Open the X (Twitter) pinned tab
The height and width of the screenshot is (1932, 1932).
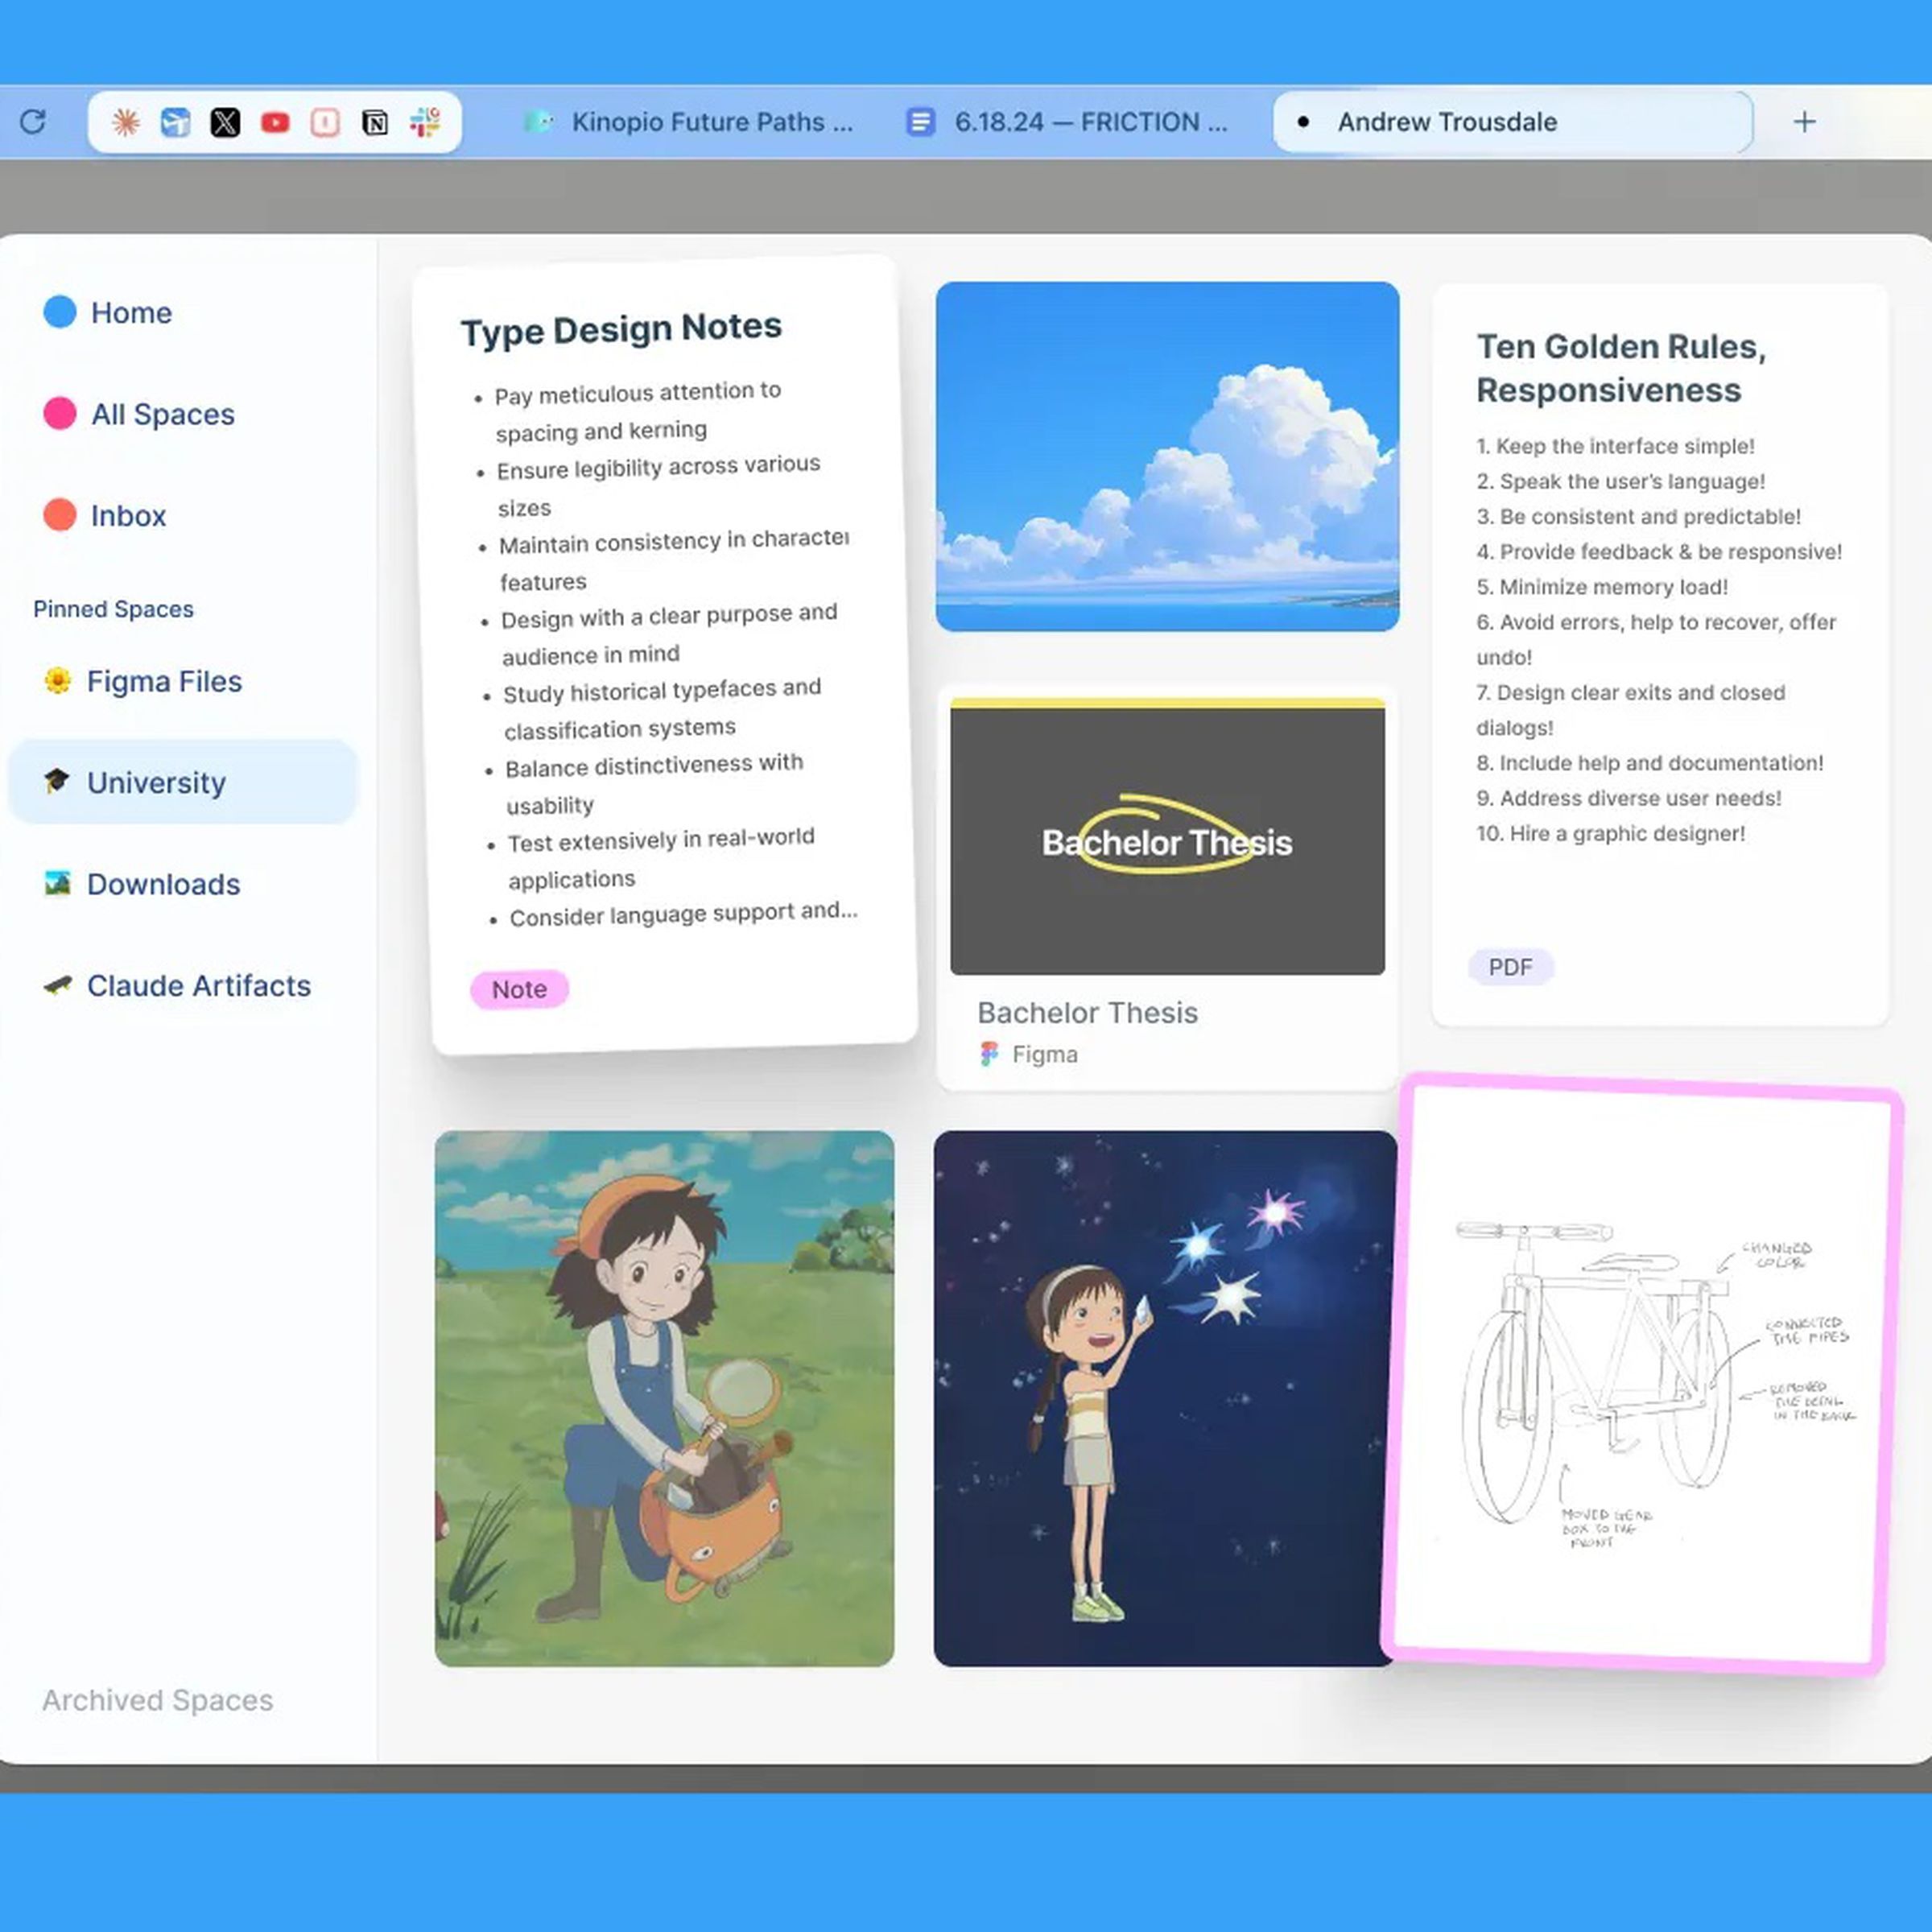(x=225, y=122)
